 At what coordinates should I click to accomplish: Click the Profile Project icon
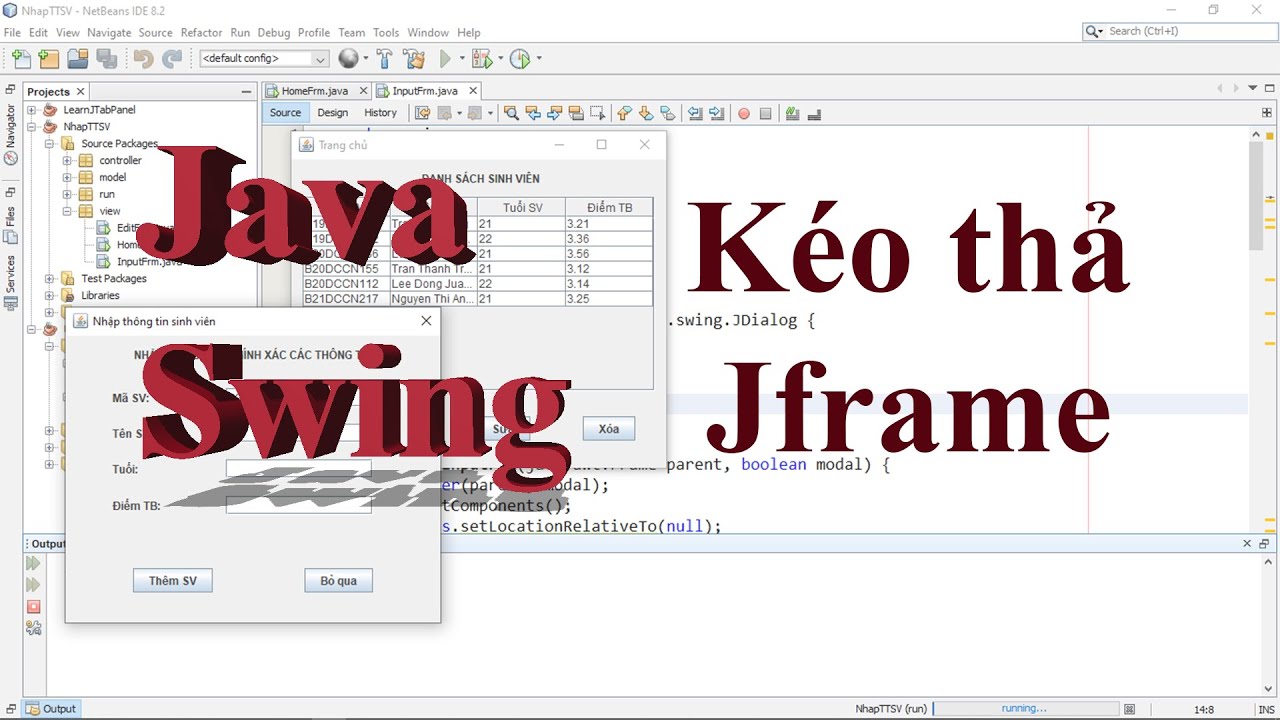pos(520,59)
